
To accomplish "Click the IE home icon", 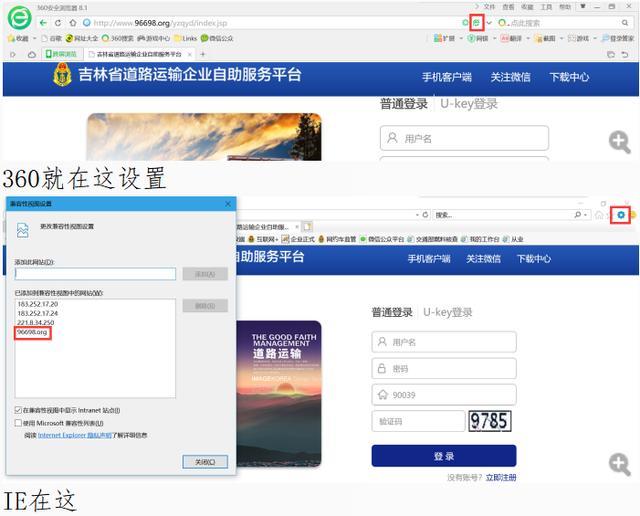I will [x=598, y=215].
